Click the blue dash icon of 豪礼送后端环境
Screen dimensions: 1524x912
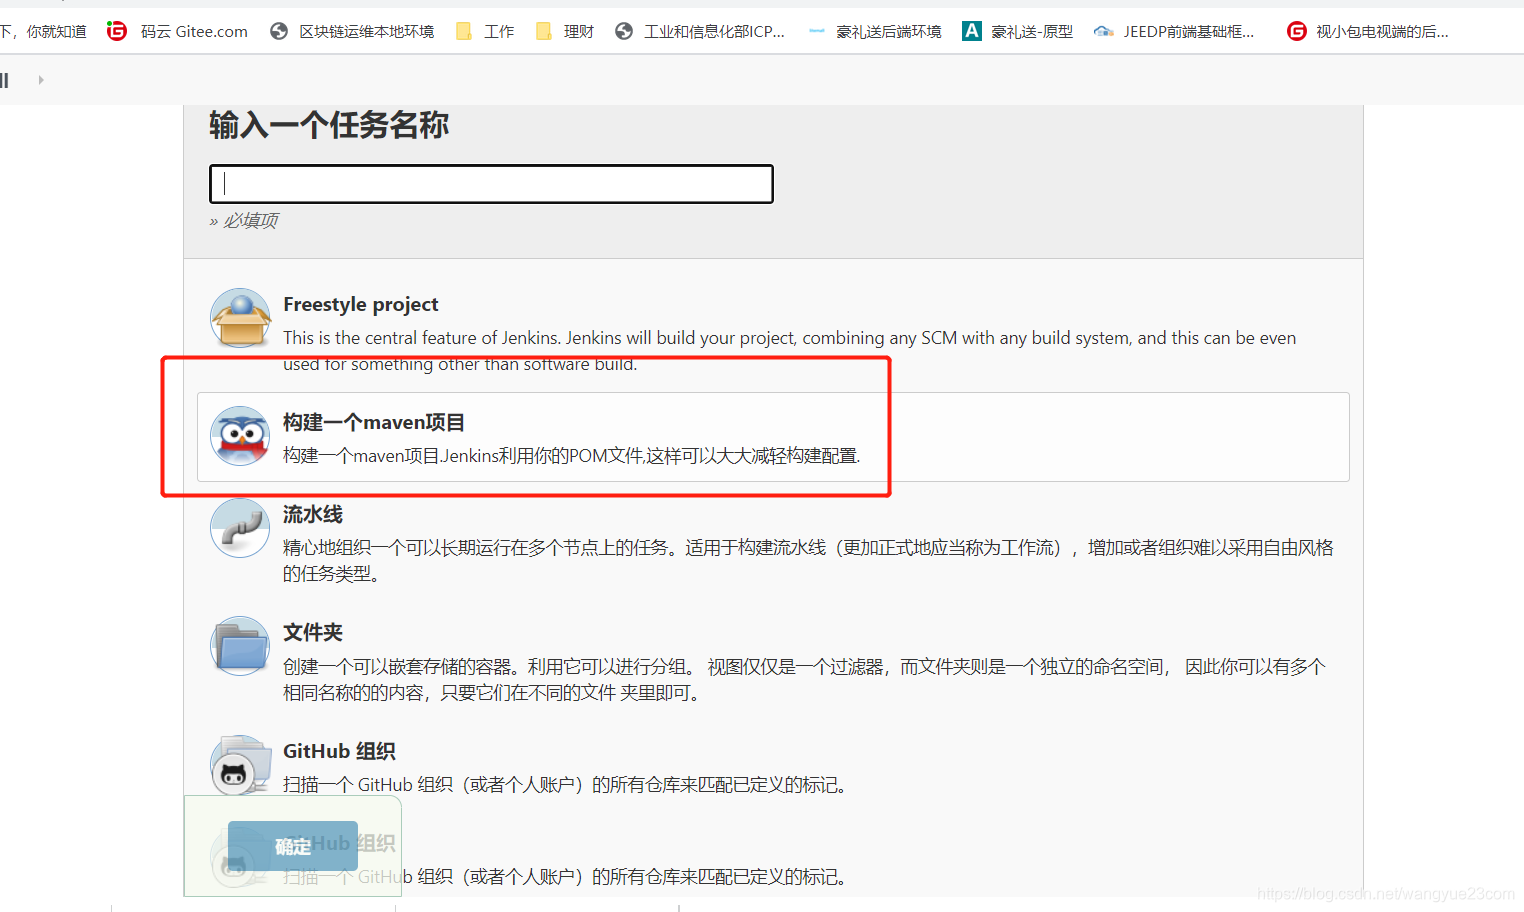click(817, 31)
